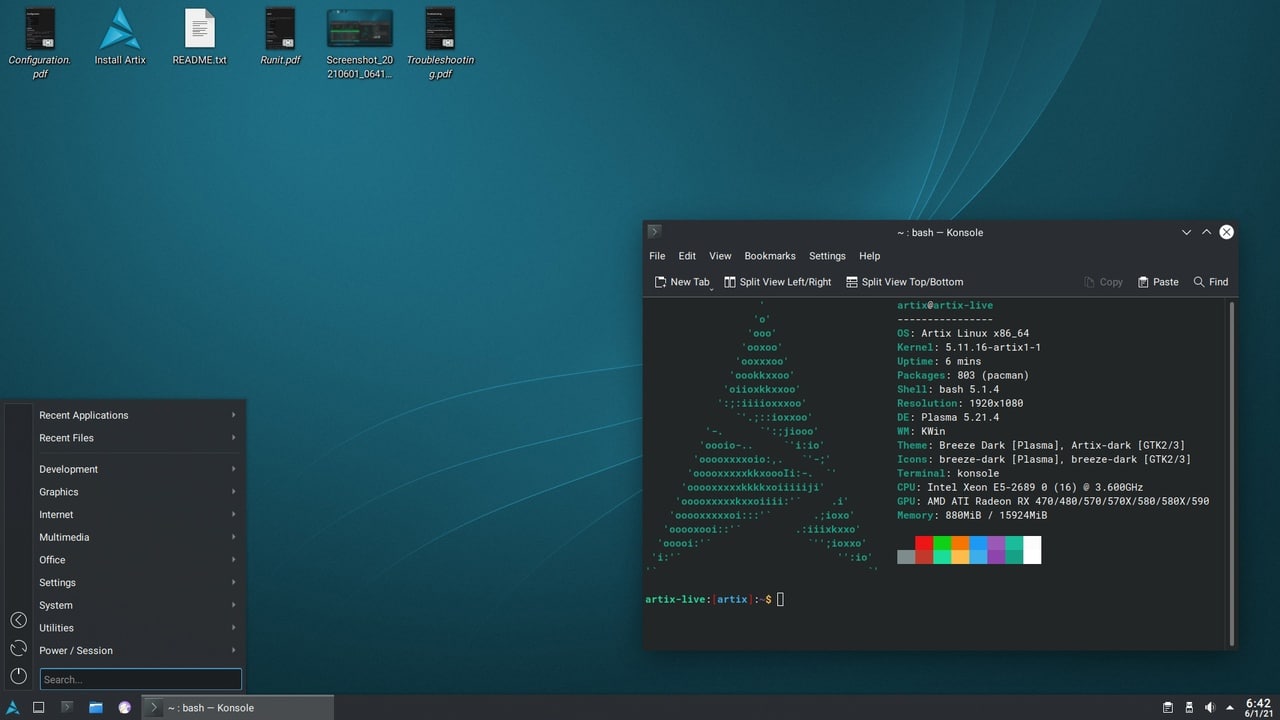Click the Konsole window icon in the title bar
Image resolution: width=1280 pixels, height=720 pixels.
click(654, 232)
